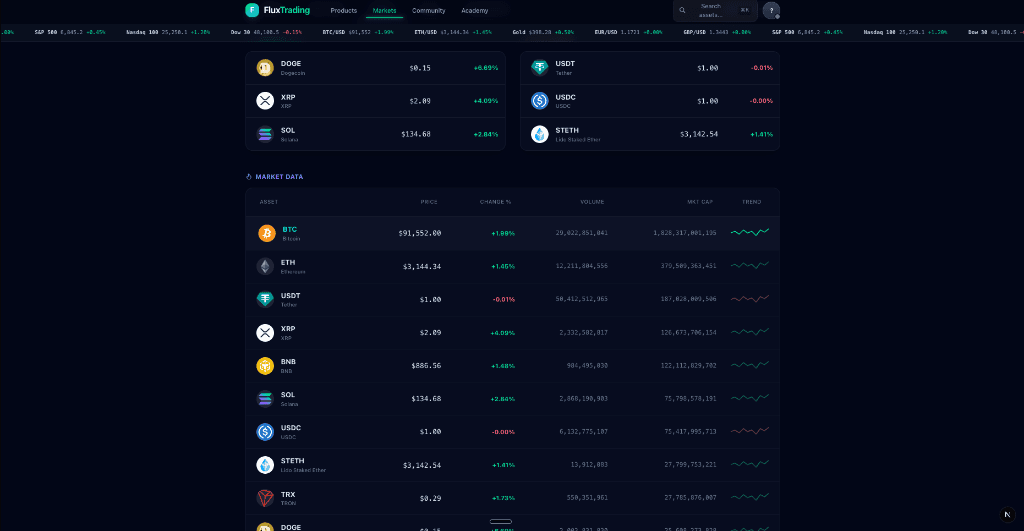Click Dogecoin icon in top card
This screenshot has width=1024, height=531.
click(265, 68)
